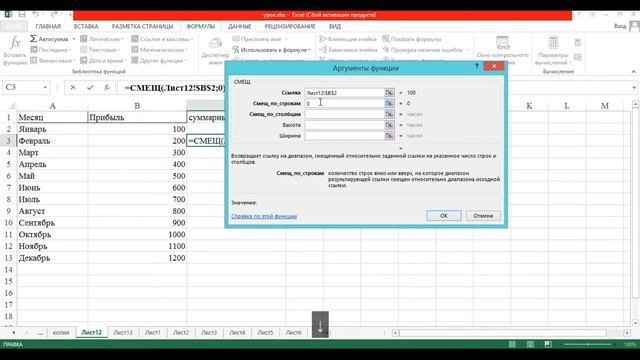Open the Name Box dropdown showing C3
The height and width of the screenshot is (360, 640).
(x=45, y=87)
